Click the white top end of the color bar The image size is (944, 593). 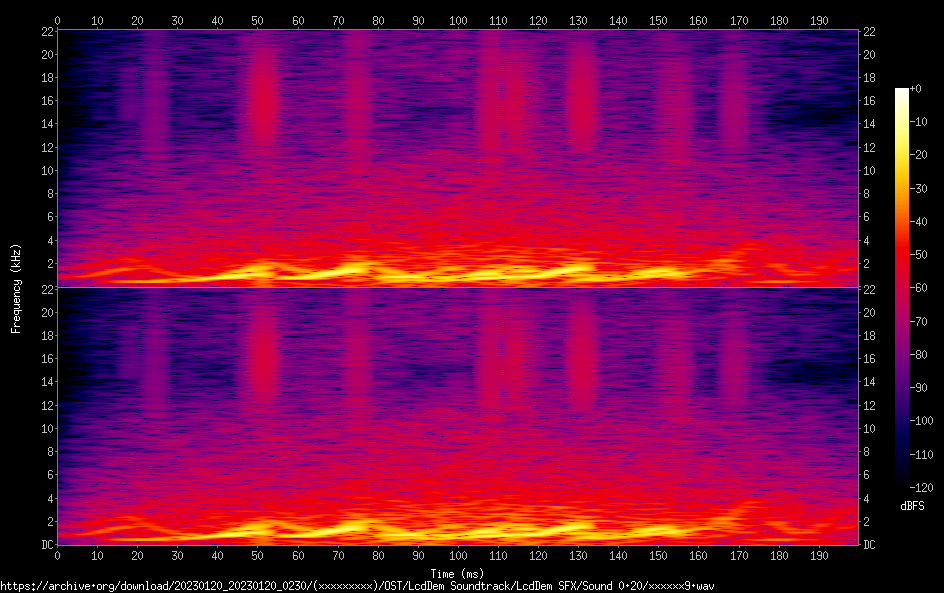pos(902,92)
